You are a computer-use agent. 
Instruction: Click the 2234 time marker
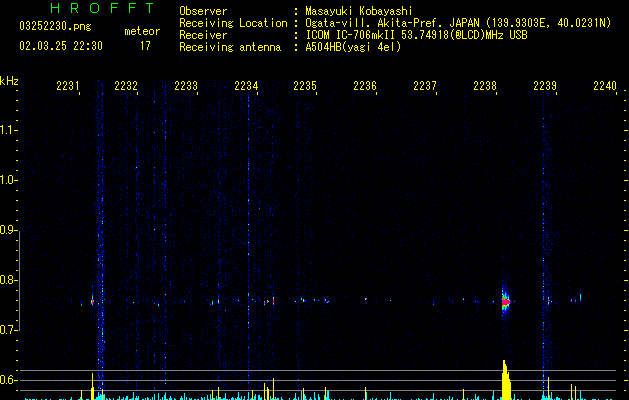[x=246, y=86]
